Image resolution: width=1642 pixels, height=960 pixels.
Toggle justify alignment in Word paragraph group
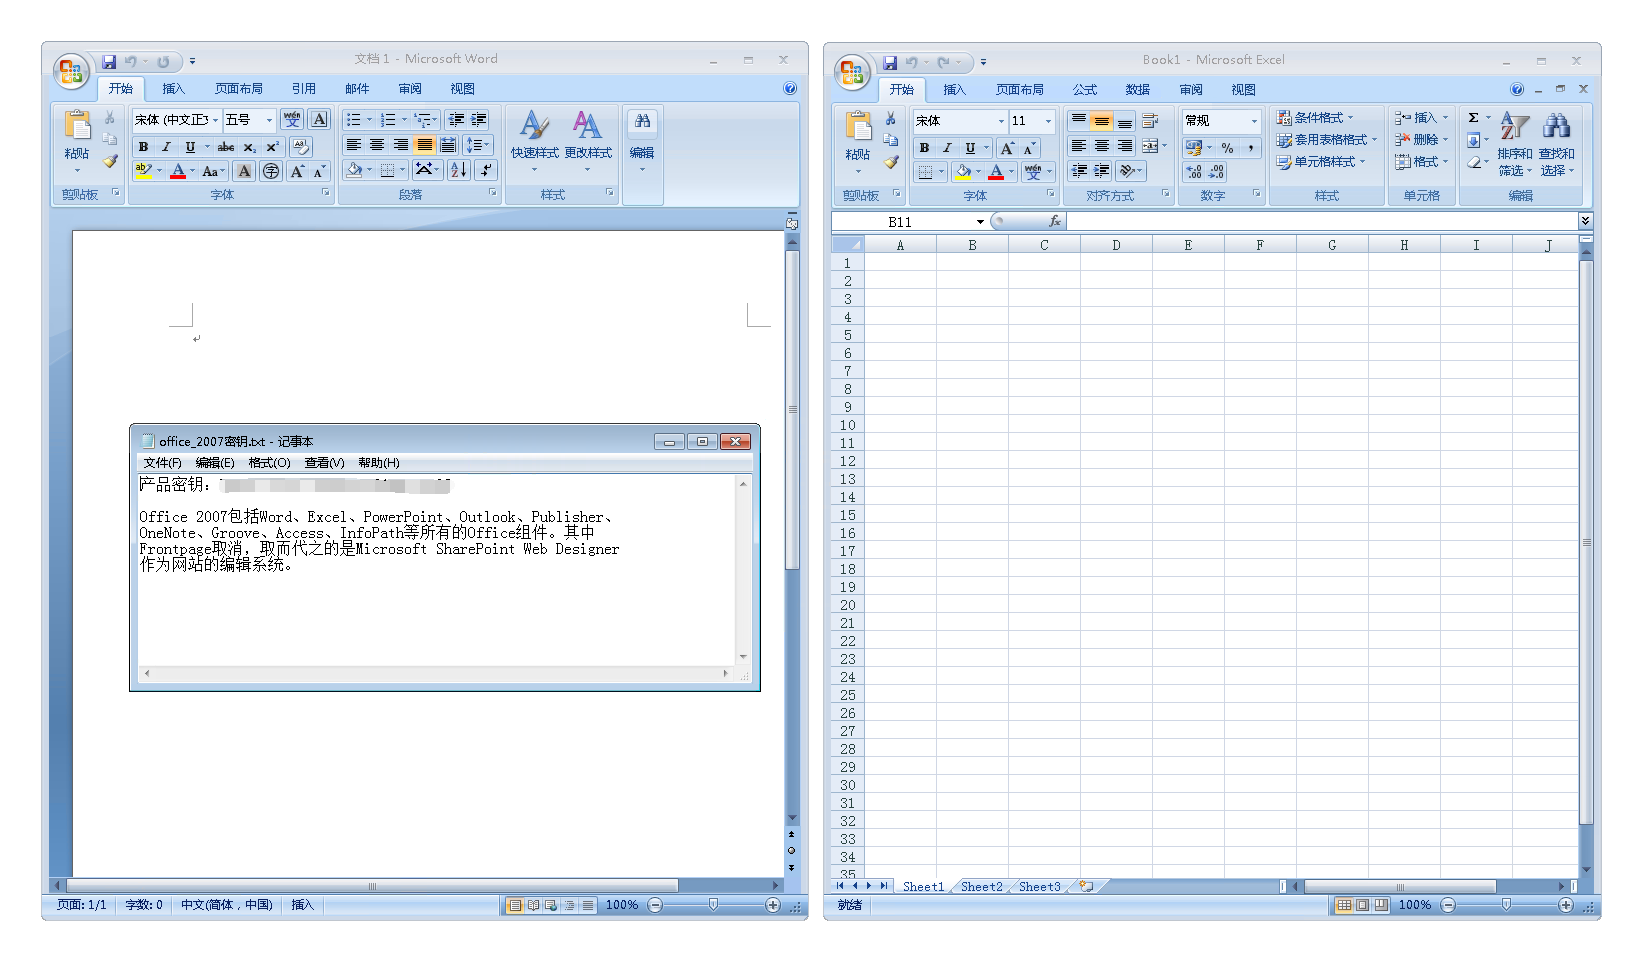click(x=425, y=145)
